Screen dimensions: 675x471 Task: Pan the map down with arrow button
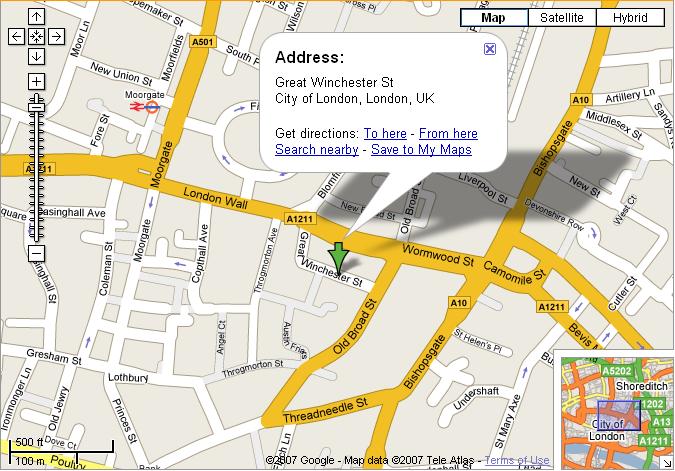click(x=37, y=56)
